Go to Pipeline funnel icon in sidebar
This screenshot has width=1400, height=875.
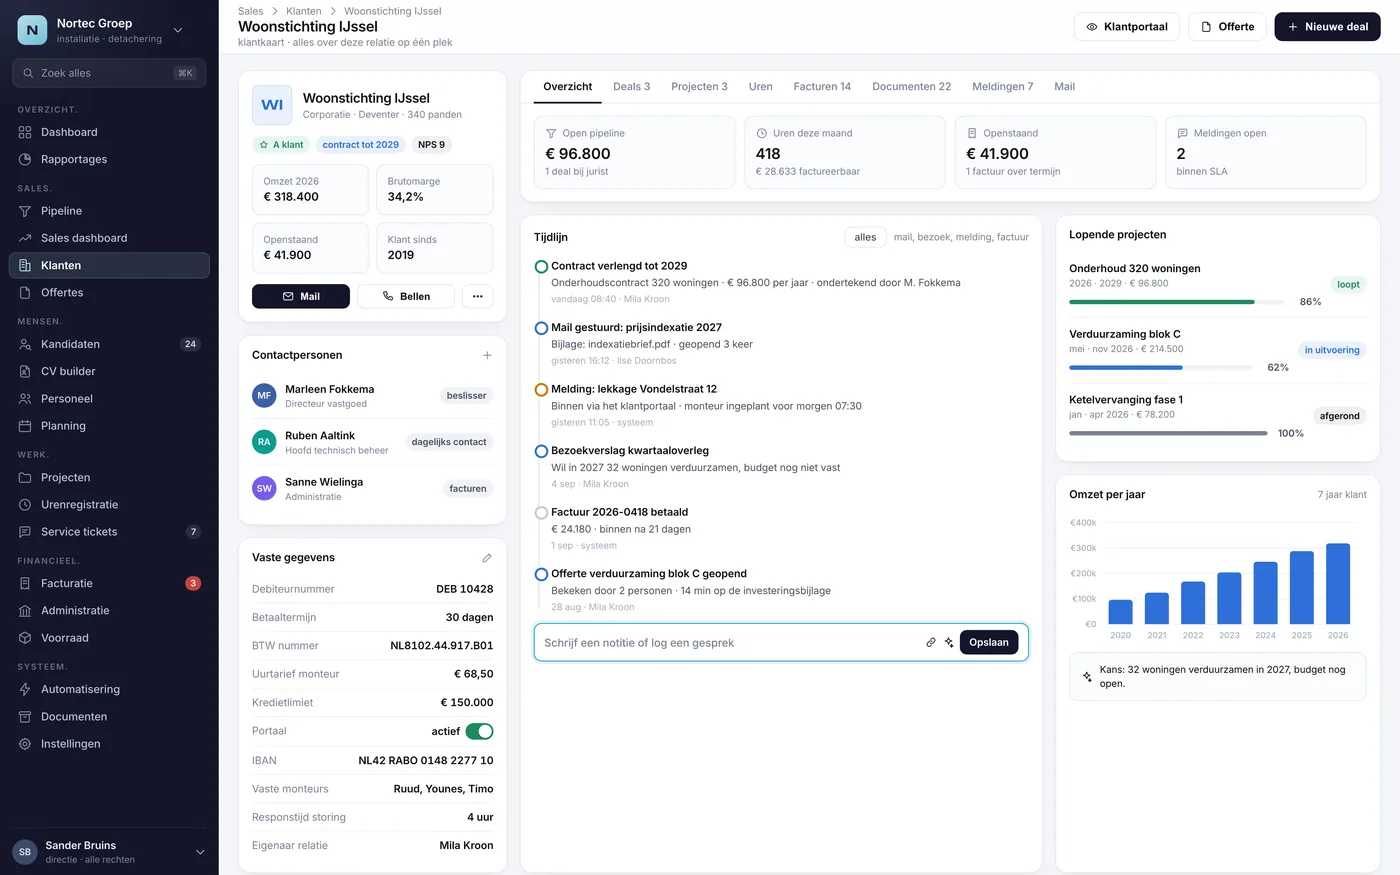point(25,211)
